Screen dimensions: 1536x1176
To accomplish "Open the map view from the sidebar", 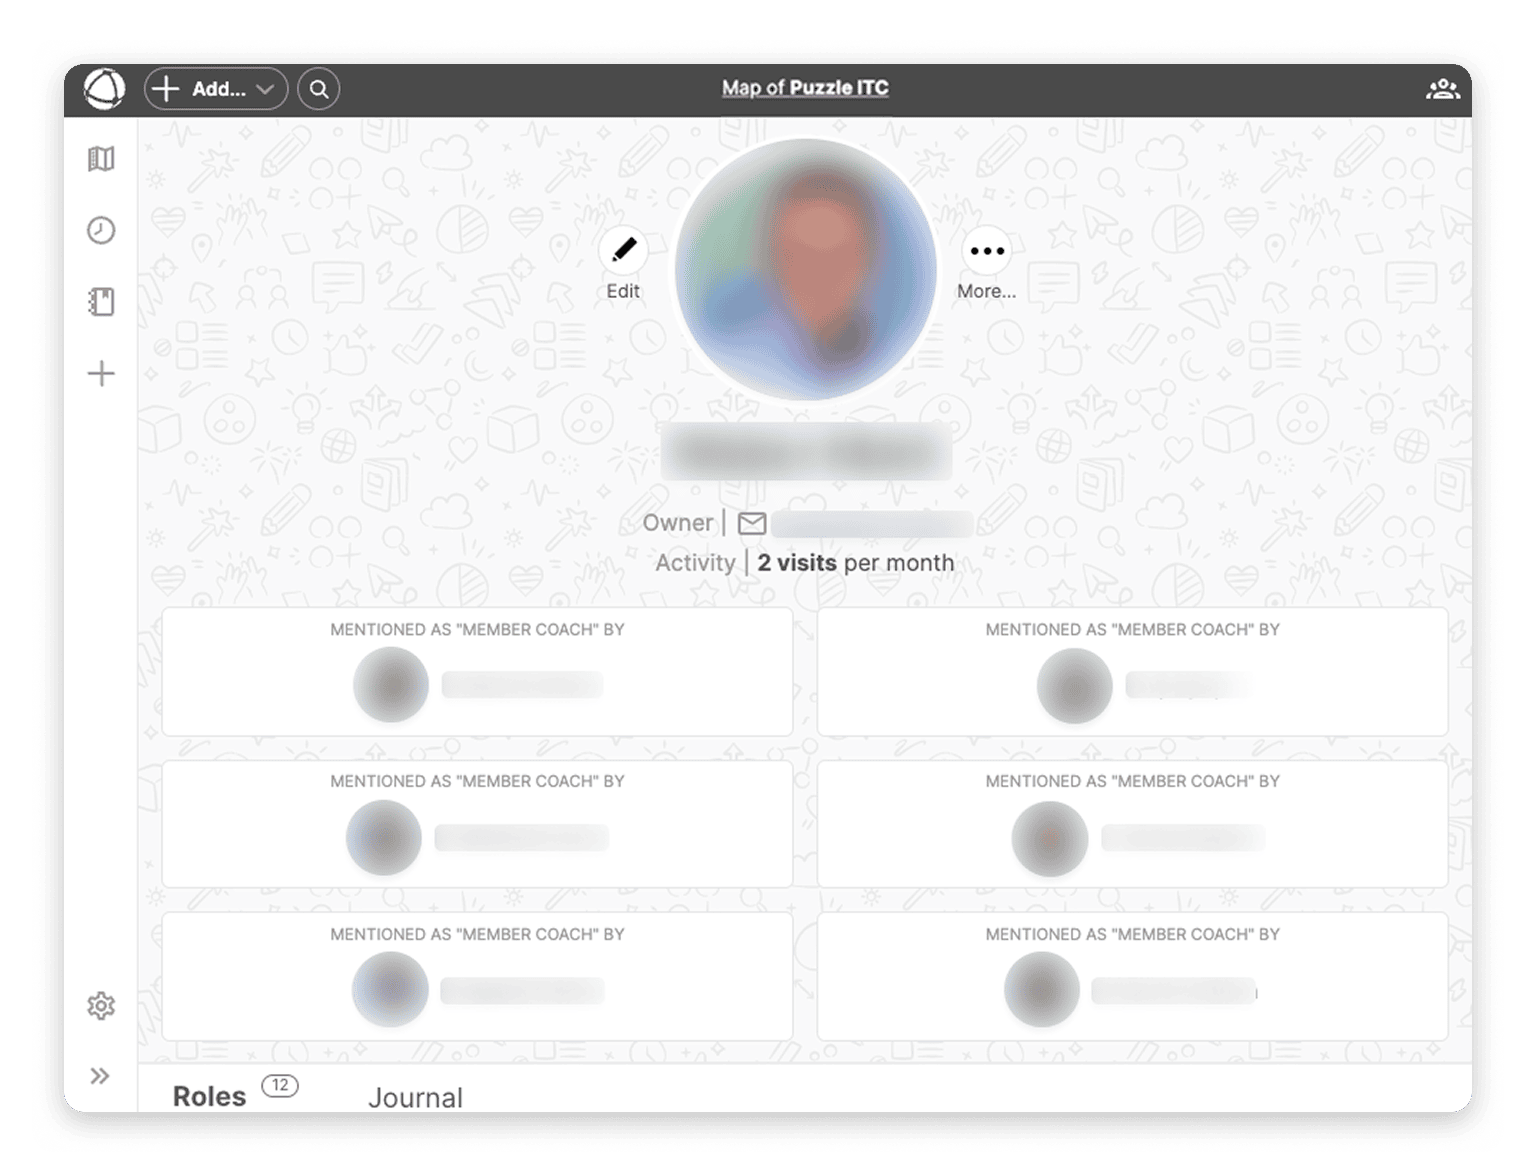I will 100,158.
